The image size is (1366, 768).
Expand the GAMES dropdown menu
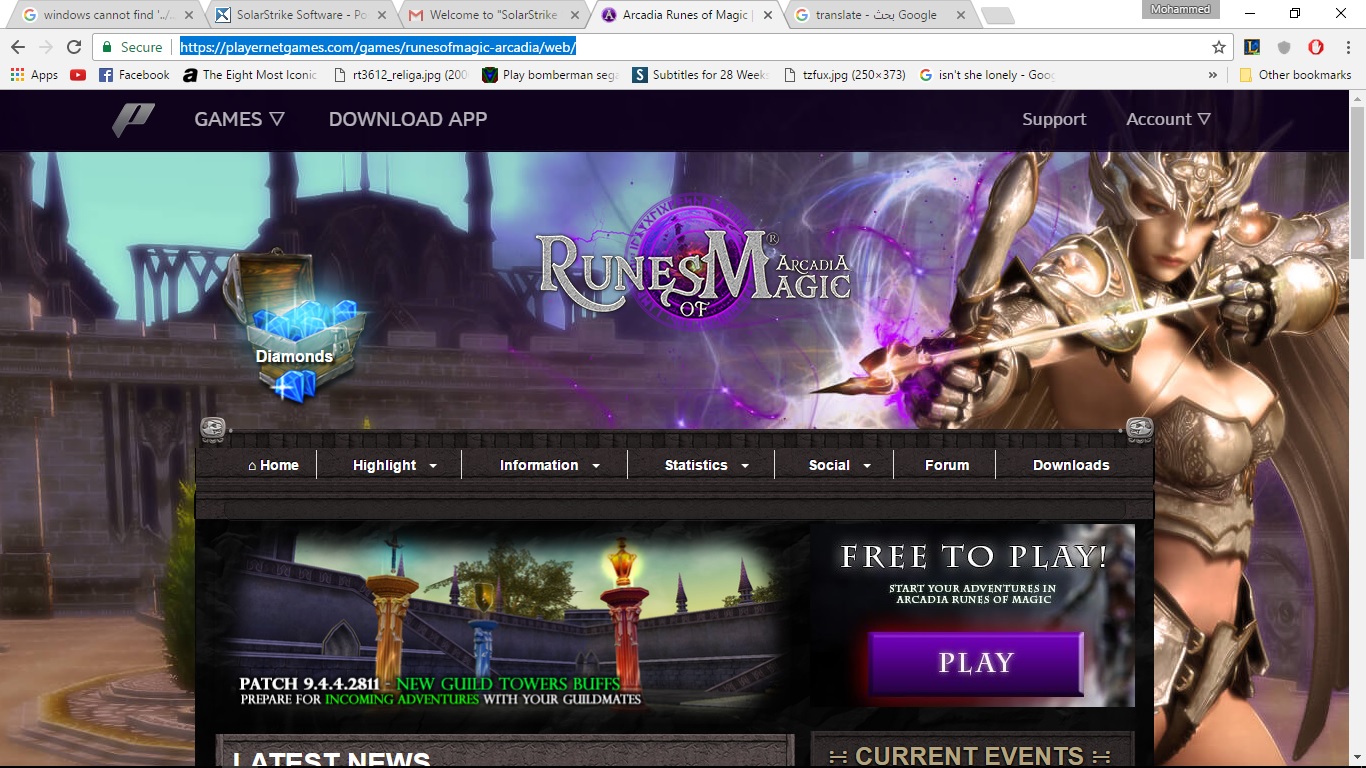tap(239, 119)
